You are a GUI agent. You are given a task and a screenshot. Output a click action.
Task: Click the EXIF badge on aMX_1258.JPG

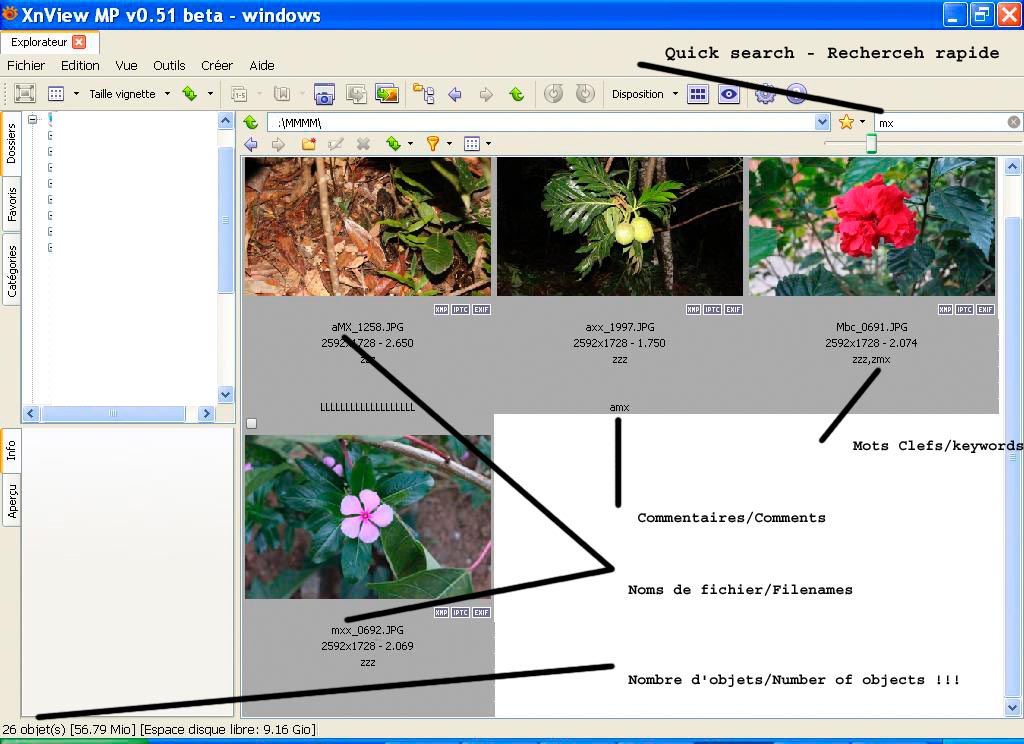tap(481, 310)
